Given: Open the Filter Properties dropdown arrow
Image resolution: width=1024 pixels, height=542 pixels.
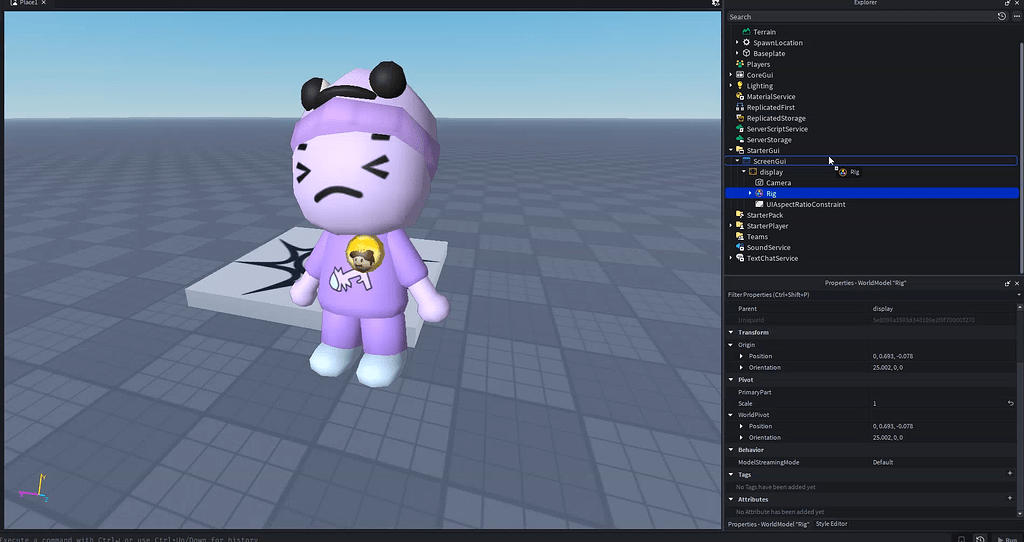Looking at the screenshot, I should coord(1018,295).
